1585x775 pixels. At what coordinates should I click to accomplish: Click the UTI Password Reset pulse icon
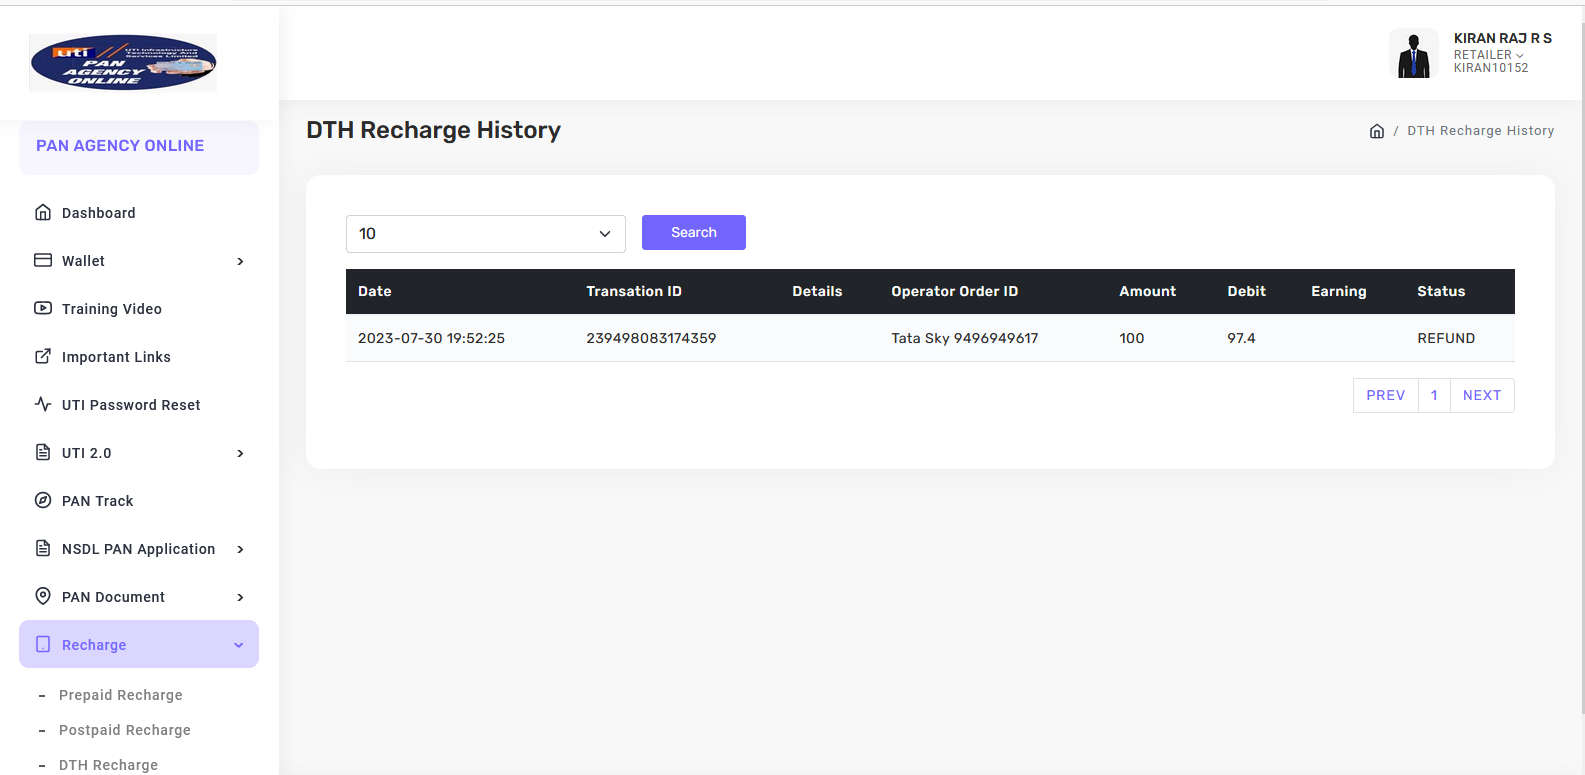(43, 404)
